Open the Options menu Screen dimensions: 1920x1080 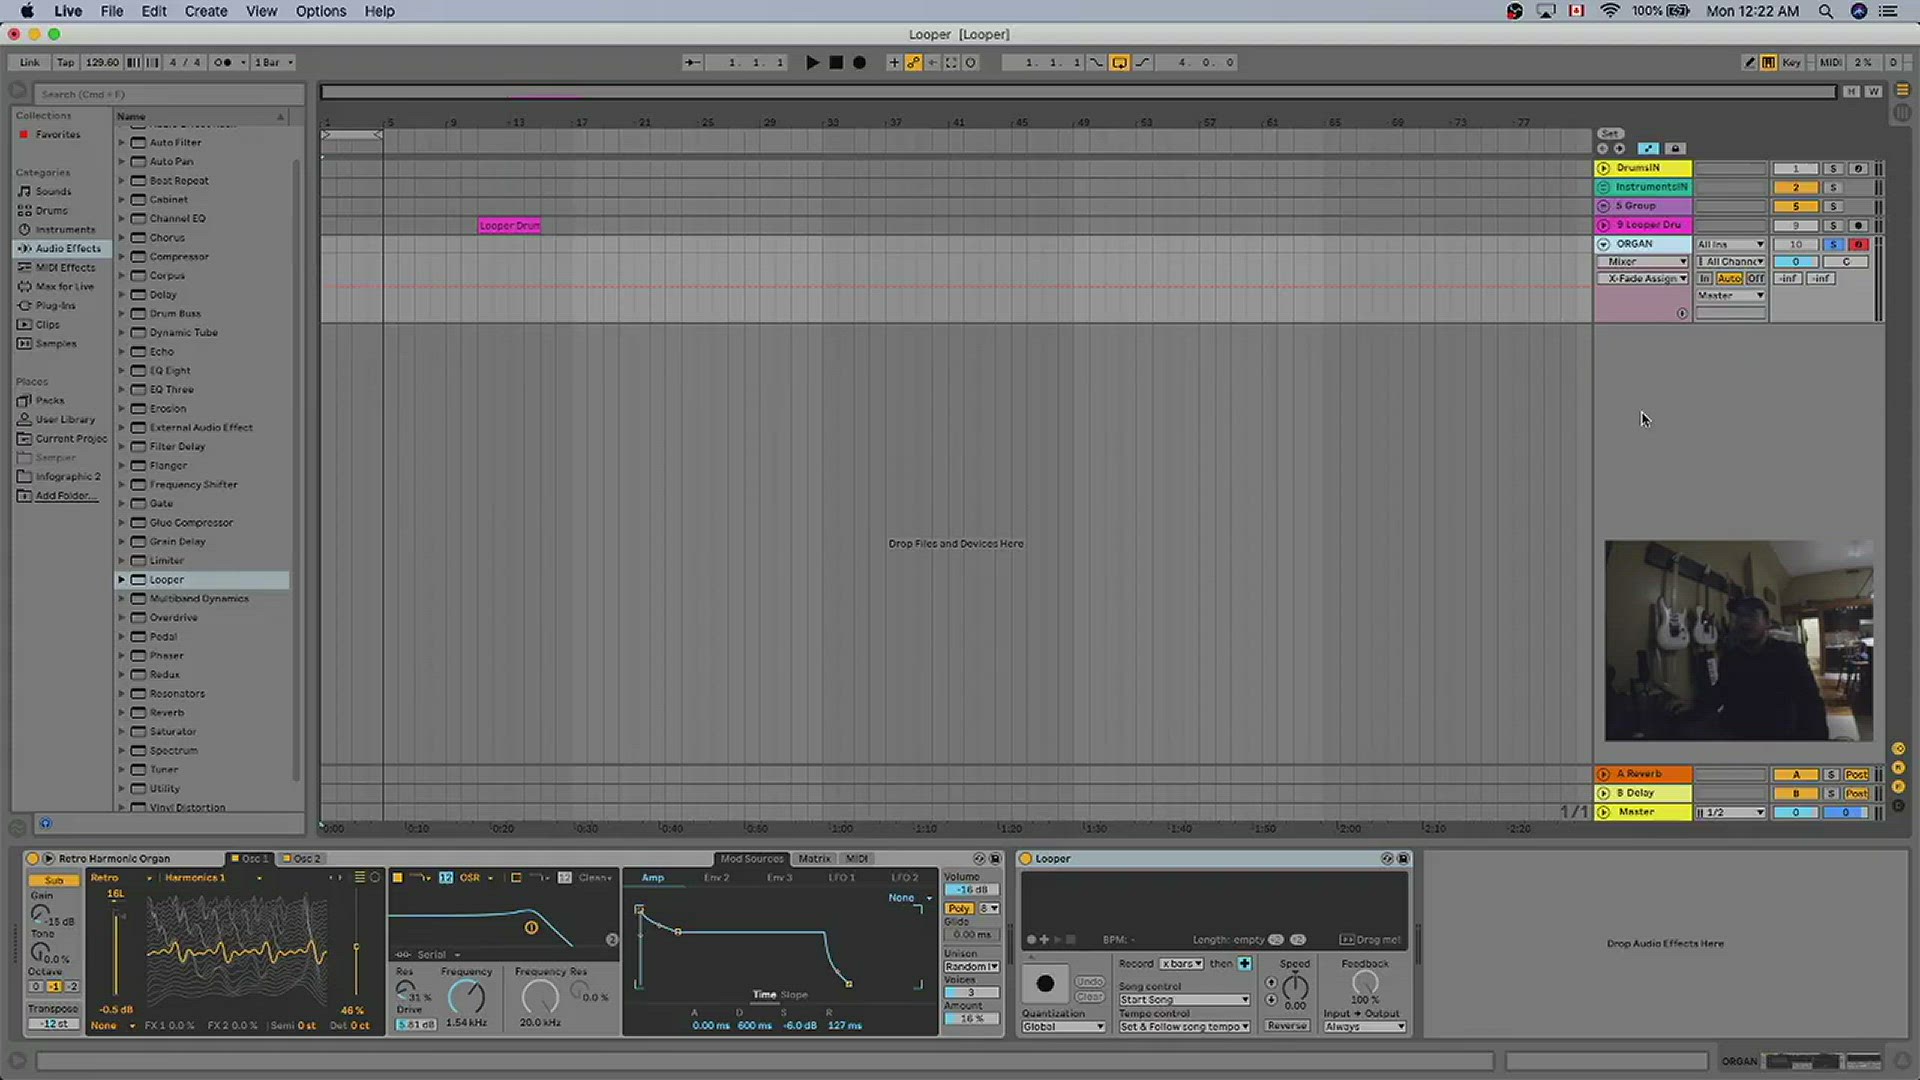coord(320,11)
